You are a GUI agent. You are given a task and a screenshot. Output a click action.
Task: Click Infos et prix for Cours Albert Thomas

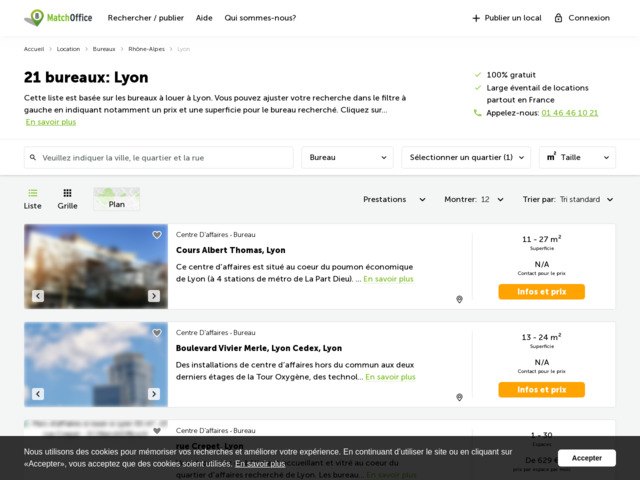(x=541, y=292)
